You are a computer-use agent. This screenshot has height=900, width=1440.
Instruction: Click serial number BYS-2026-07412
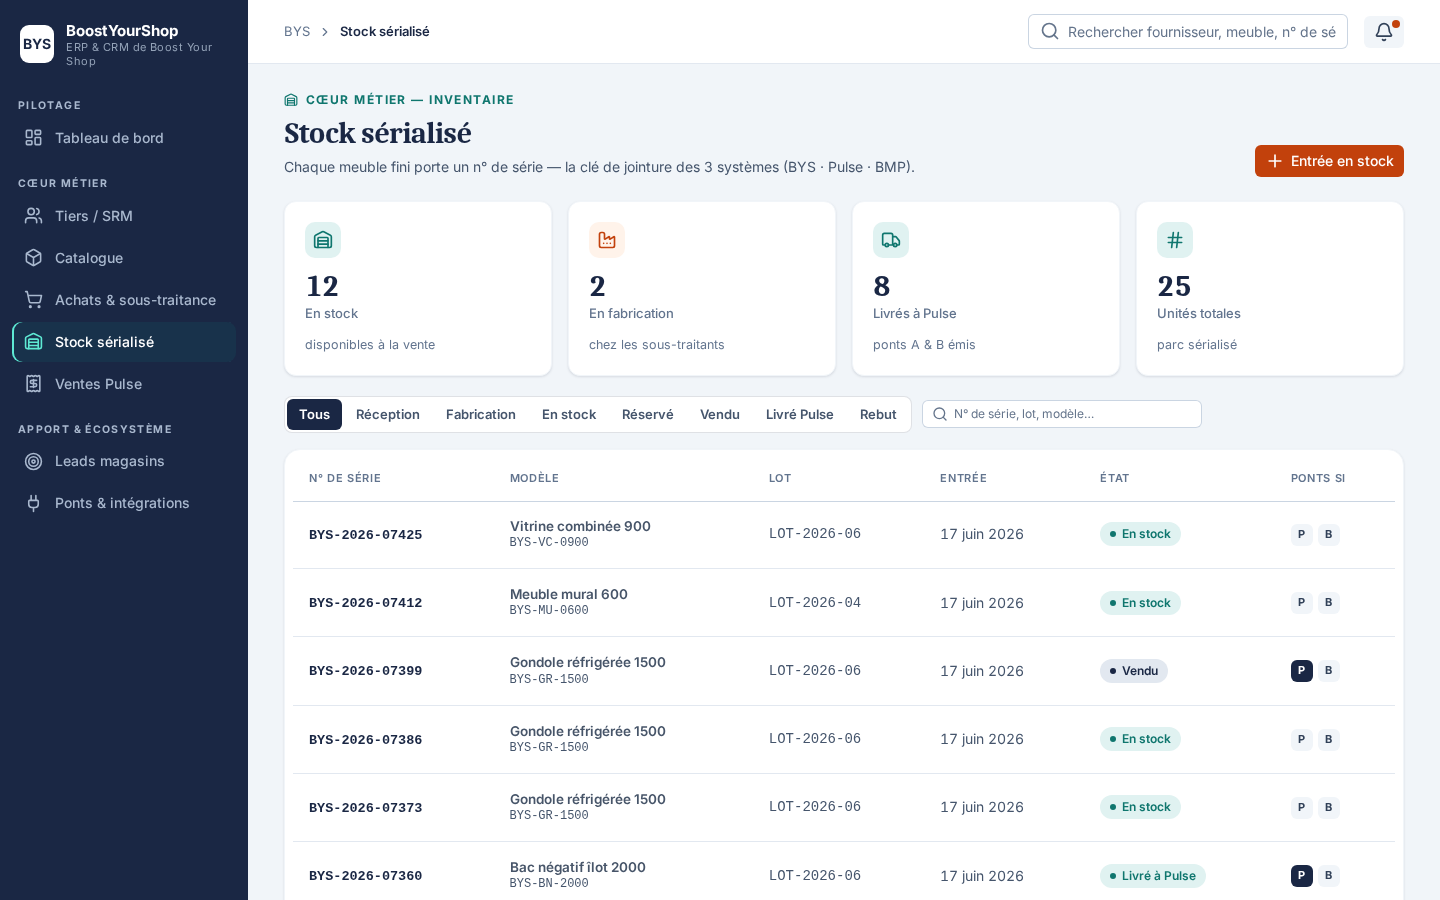coord(366,603)
